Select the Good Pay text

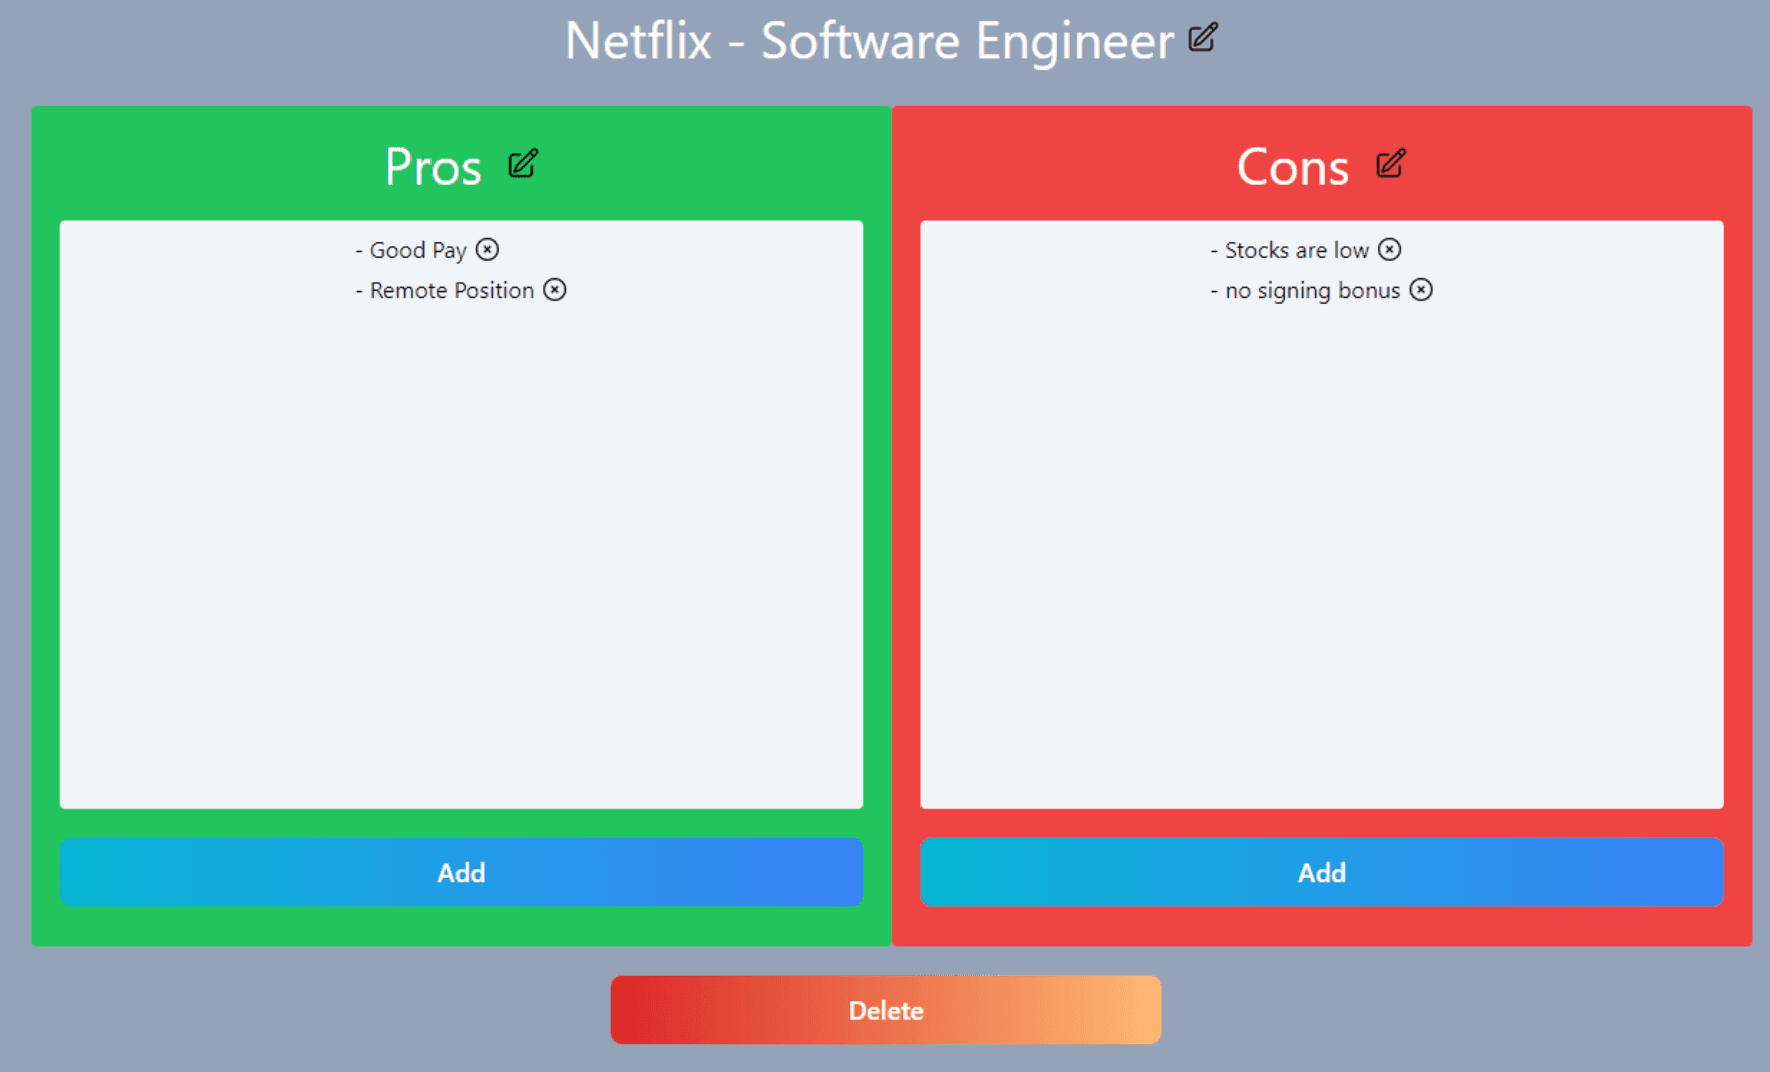[x=418, y=250]
